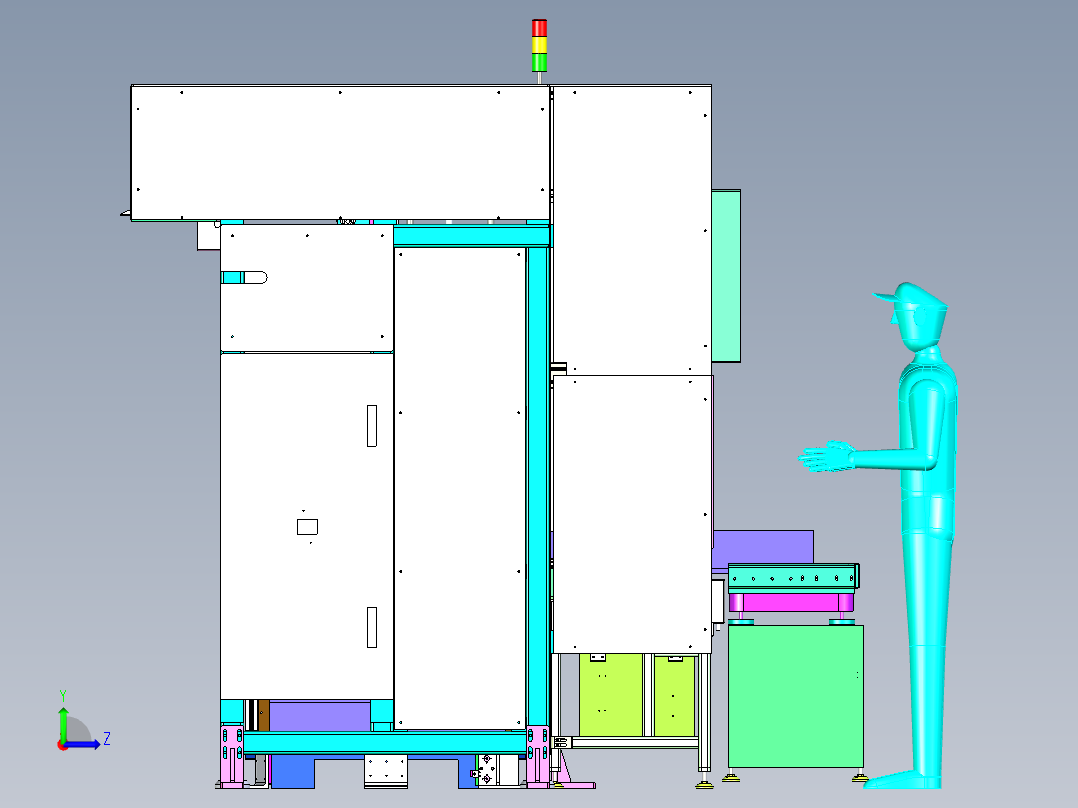Image resolution: width=1078 pixels, height=808 pixels.
Task: Select the green segment of the signal tower light
Action: click(x=539, y=63)
